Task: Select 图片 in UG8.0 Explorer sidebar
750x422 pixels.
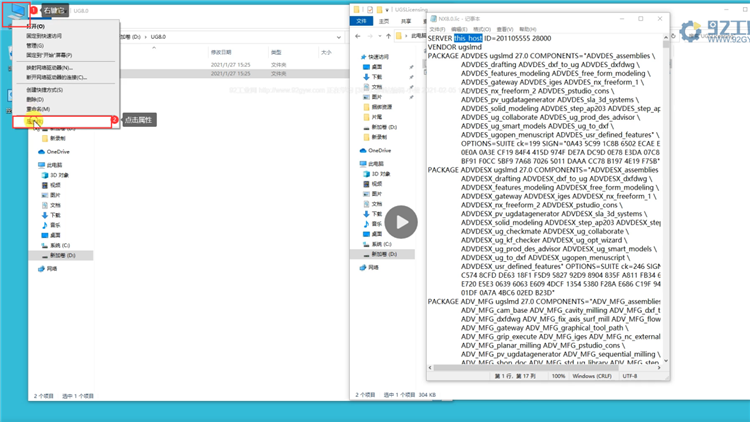Action: [x=51, y=195]
